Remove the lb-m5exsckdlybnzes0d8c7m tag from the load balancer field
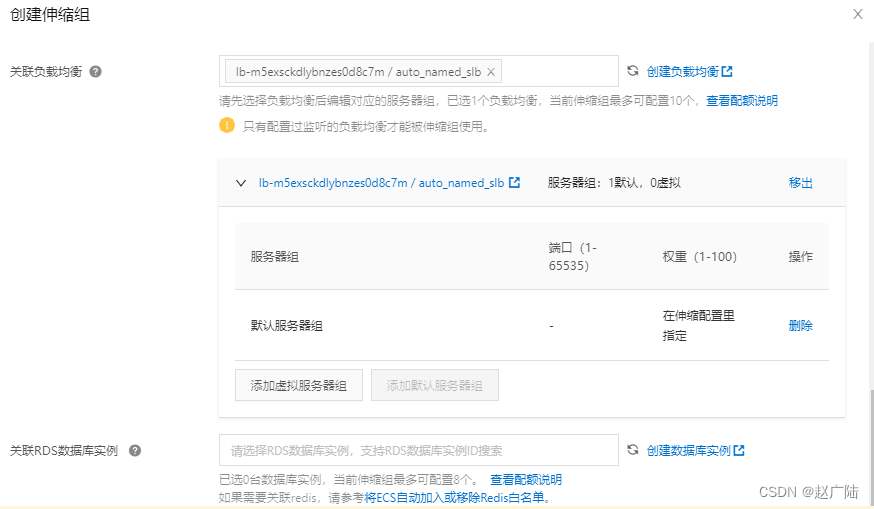Screen dimensions: 874x509 click(491, 72)
